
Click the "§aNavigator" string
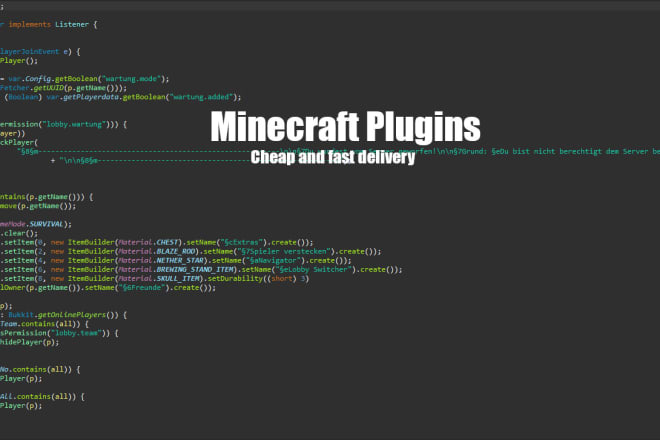[274, 260]
